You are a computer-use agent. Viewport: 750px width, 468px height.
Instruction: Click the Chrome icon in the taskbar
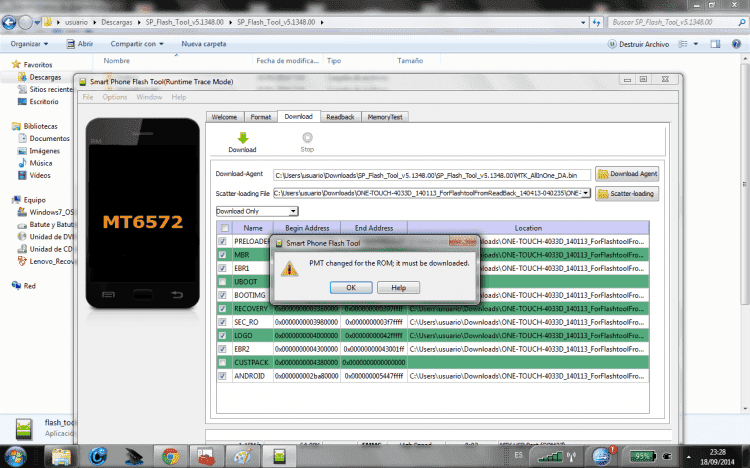[170, 456]
